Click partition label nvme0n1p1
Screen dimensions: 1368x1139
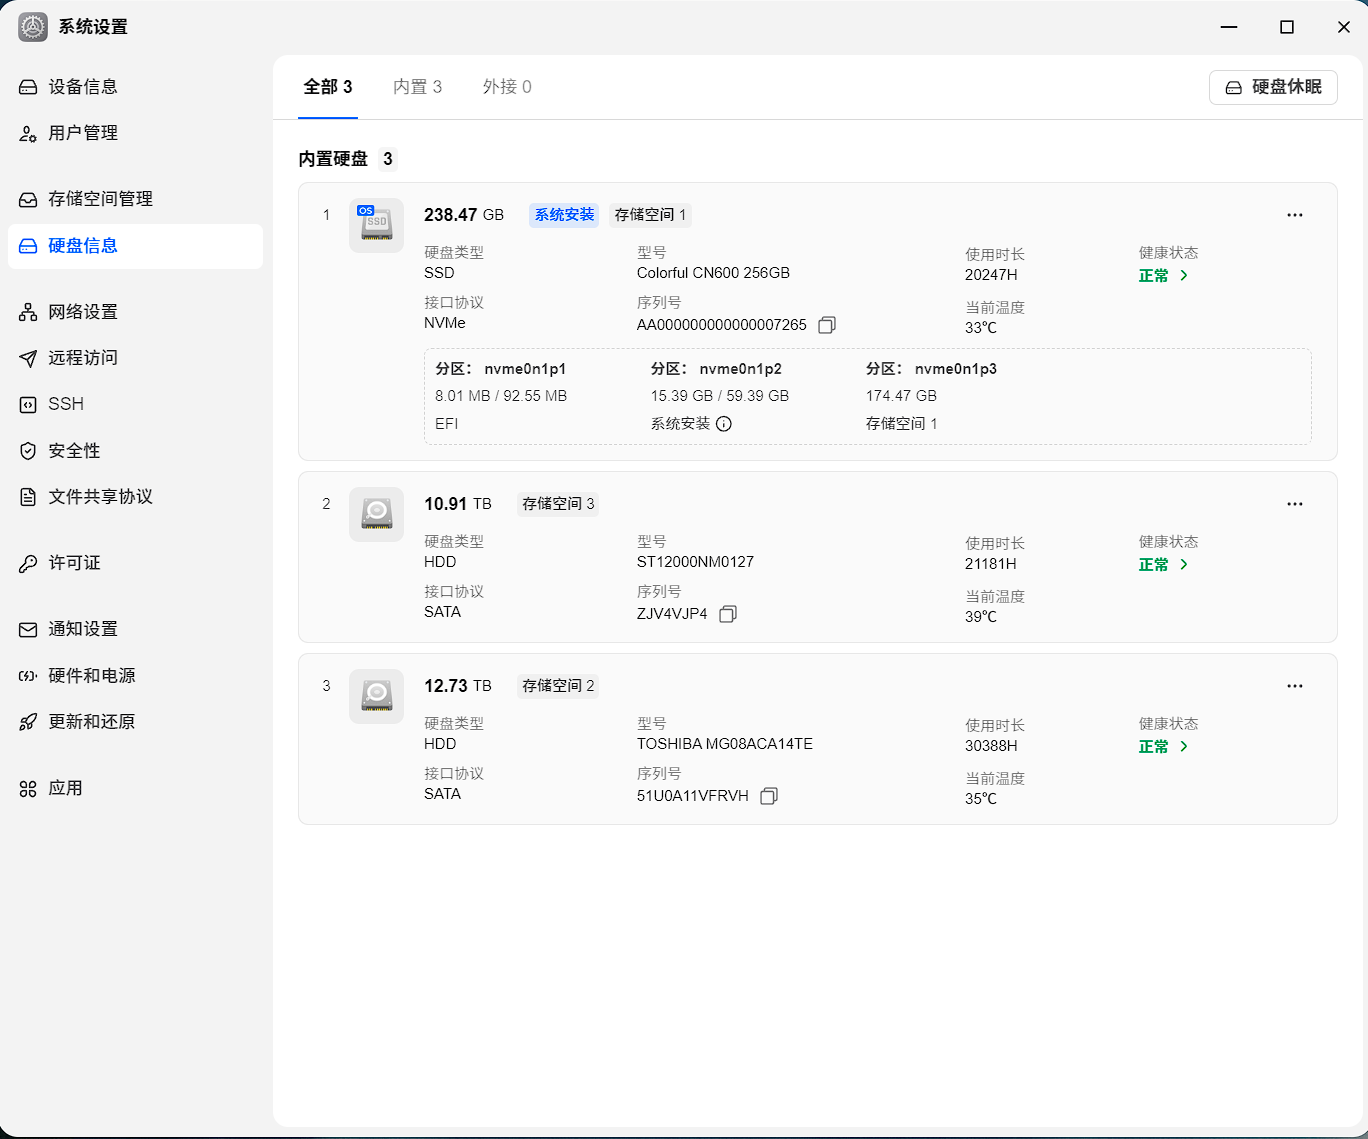(x=525, y=369)
